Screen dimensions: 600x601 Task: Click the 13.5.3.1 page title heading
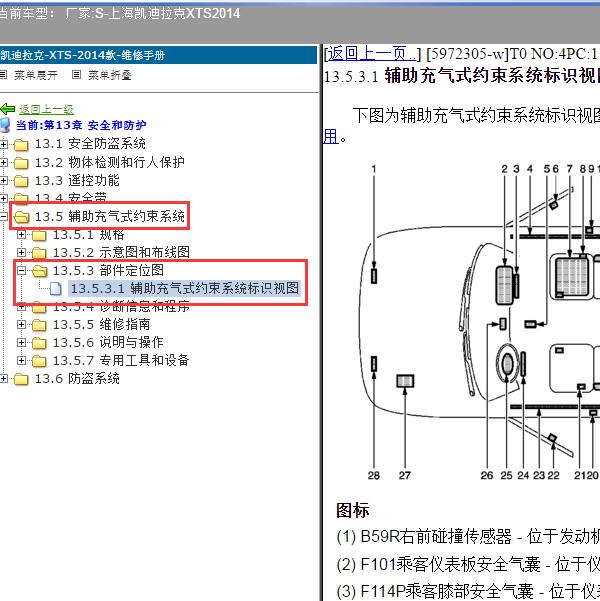click(462, 76)
